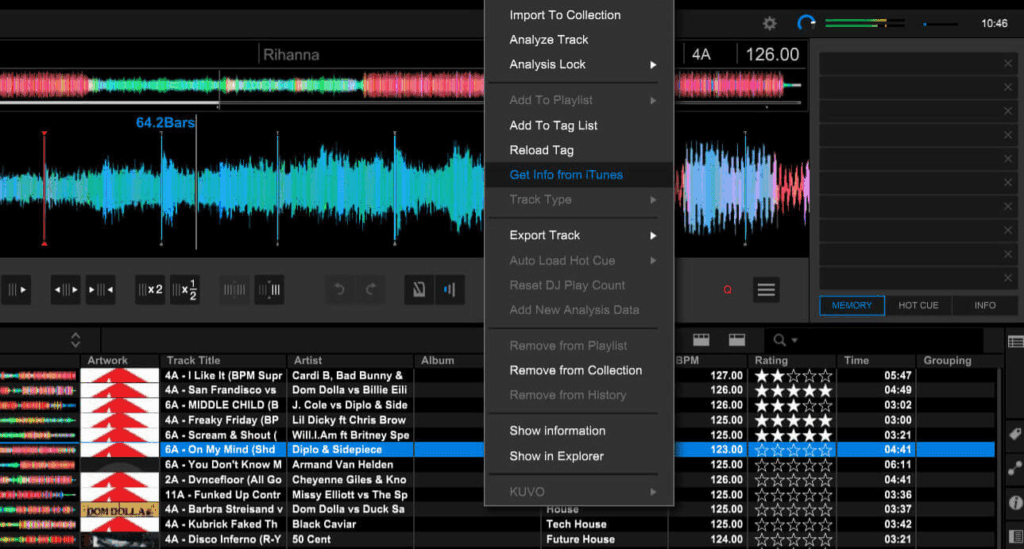Image resolution: width=1024 pixels, height=549 pixels.
Task: Set three-star rating on the J. Cole track
Action: click(795, 405)
